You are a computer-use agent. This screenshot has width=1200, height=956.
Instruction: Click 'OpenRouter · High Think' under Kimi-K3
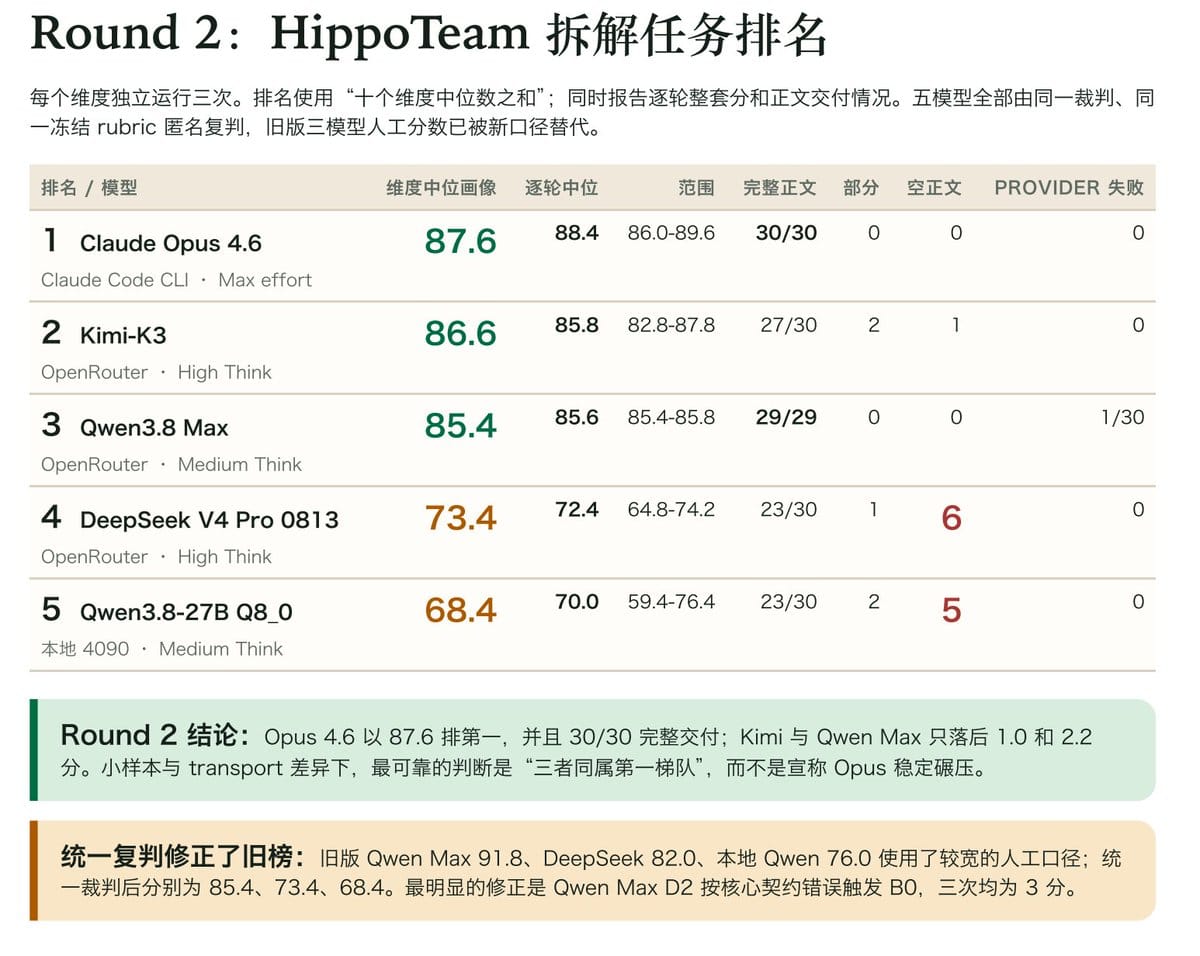pyautogui.click(x=156, y=372)
